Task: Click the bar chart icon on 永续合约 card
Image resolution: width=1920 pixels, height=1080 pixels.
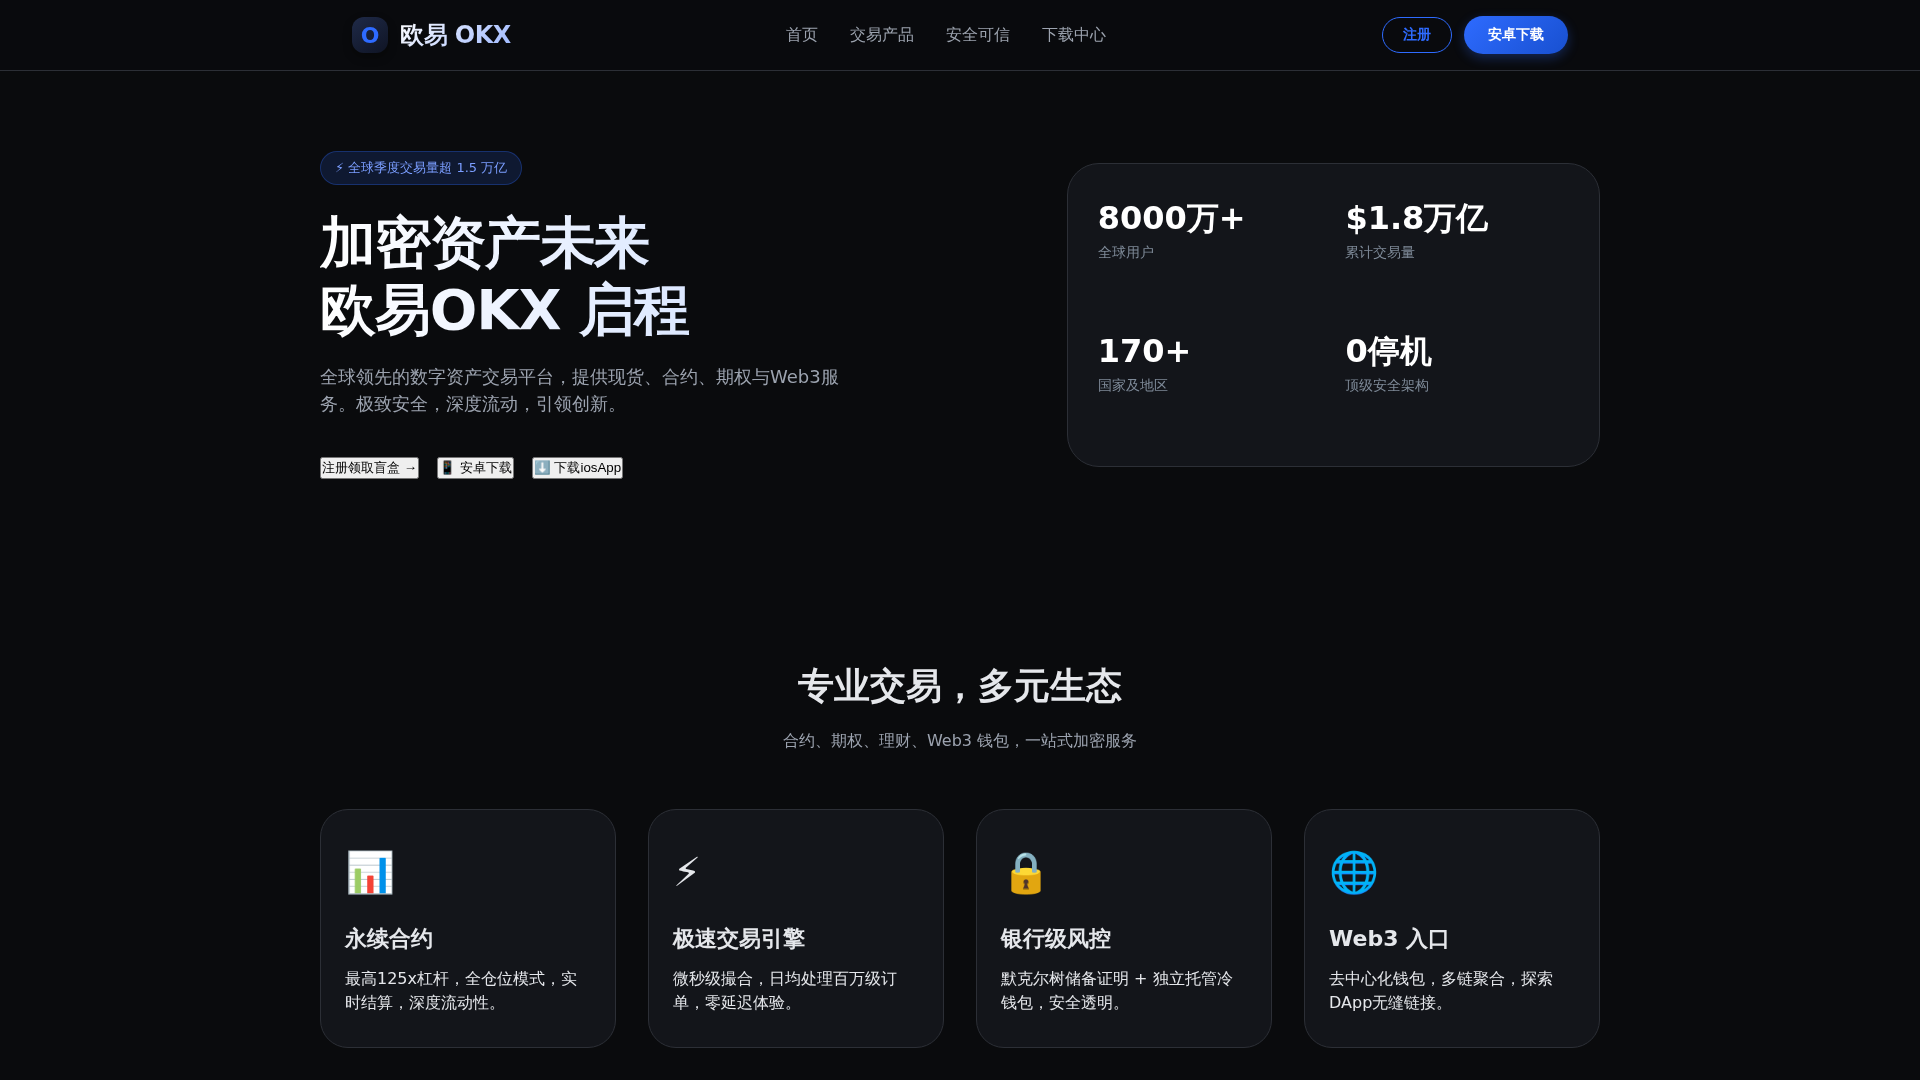Action: click(x=370, y=872)
